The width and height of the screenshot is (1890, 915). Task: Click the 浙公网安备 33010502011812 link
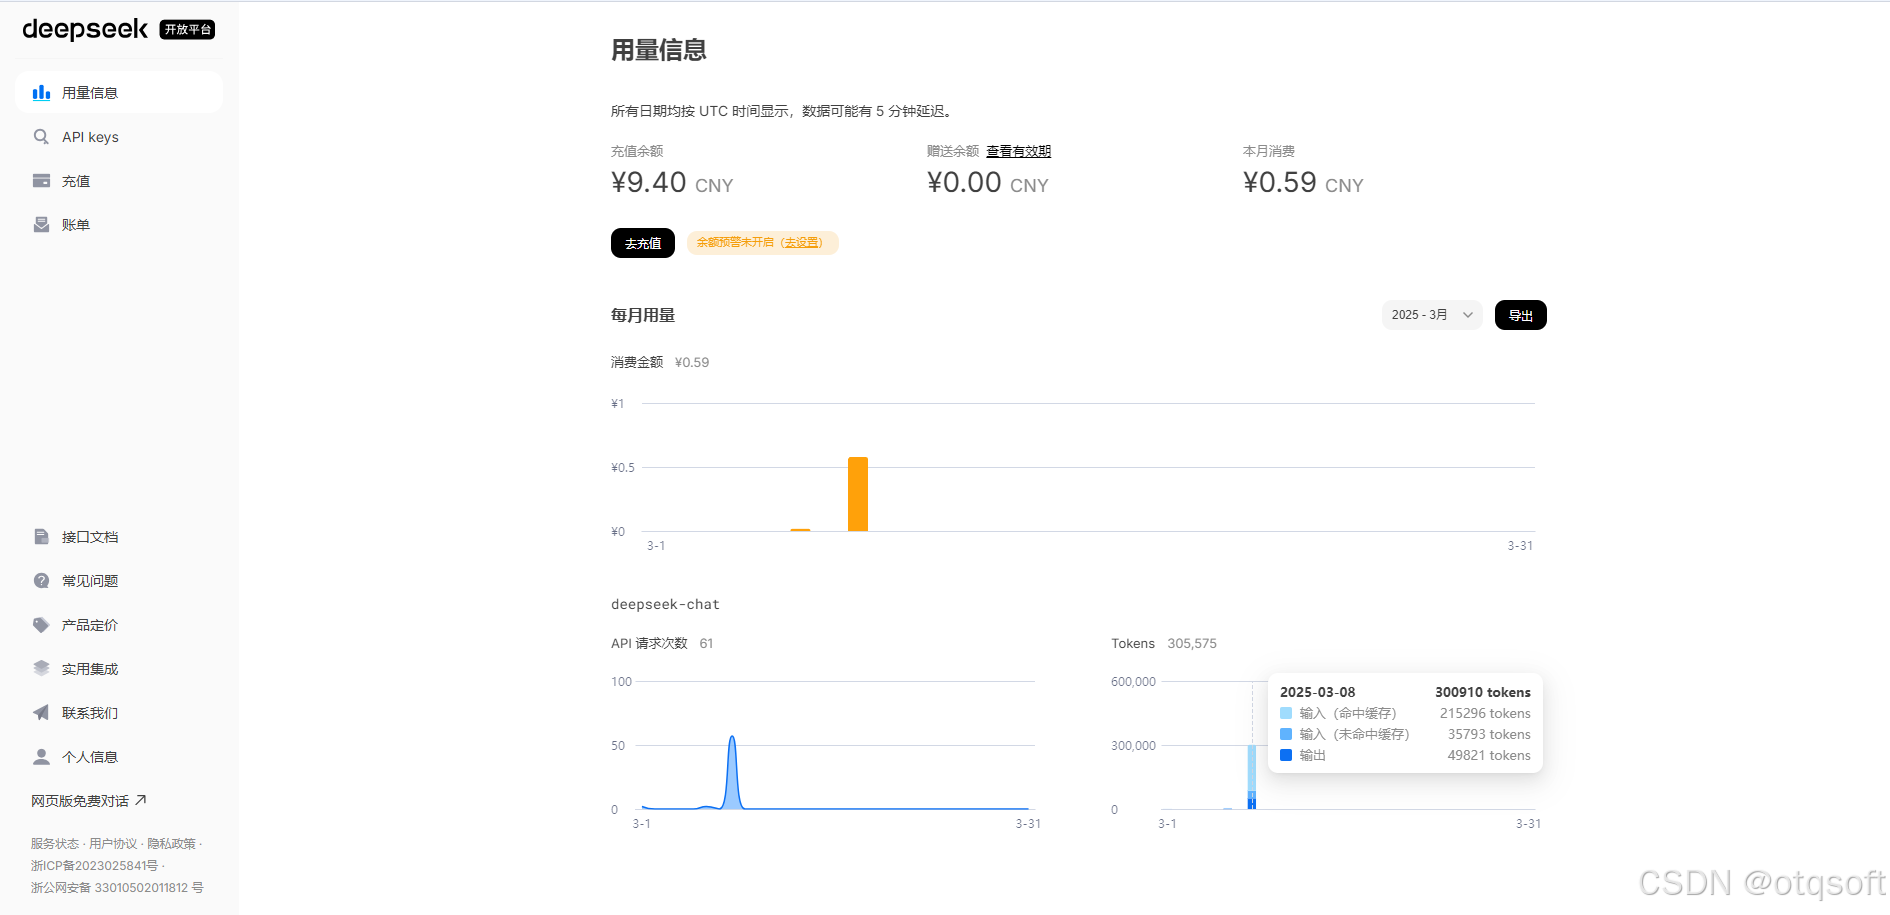(x=117, y=888)
